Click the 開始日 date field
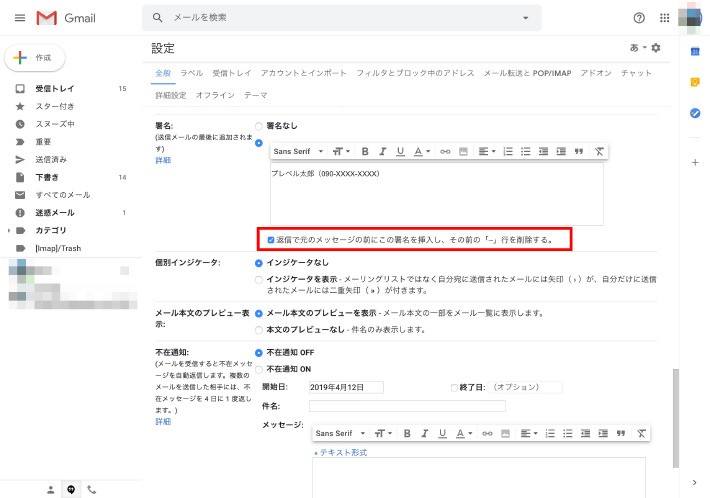This screenshot has height=498, width=710. tap(346, 388)
